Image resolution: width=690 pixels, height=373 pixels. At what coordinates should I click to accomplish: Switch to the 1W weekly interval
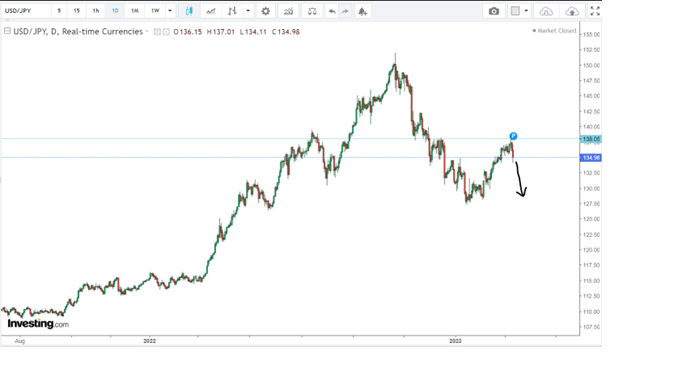[155, 11]
